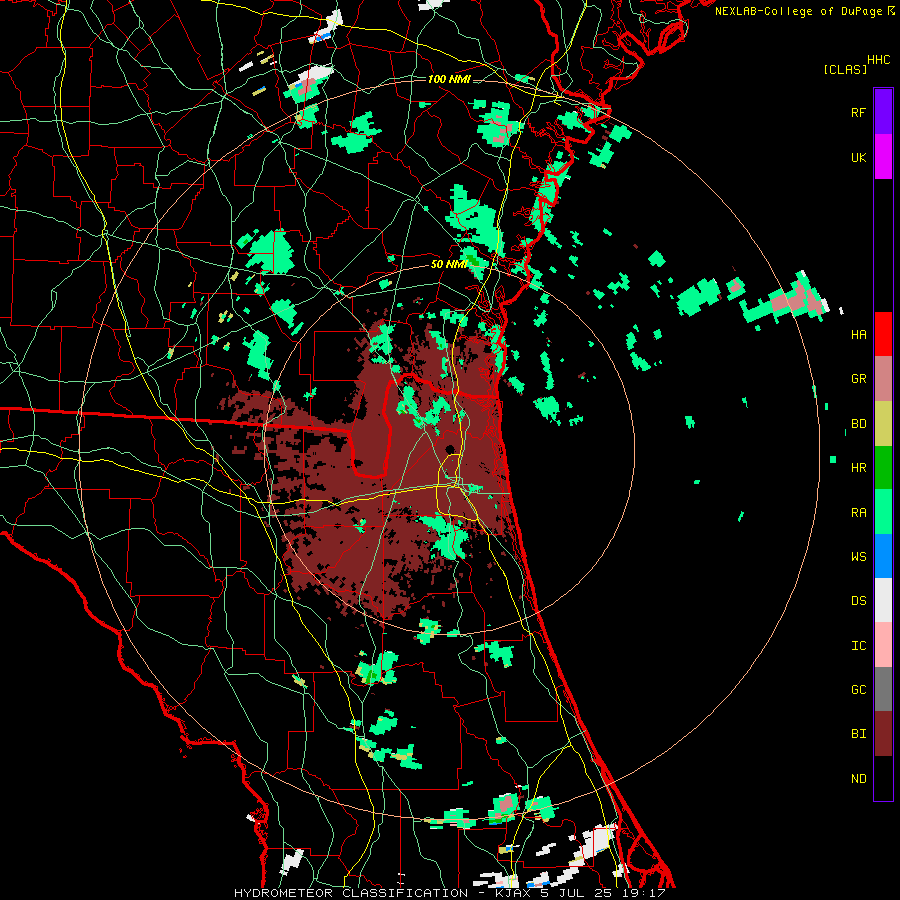Click the HA legend label
The height and width of the screenshot is (900, 900).
pos(858,335)
